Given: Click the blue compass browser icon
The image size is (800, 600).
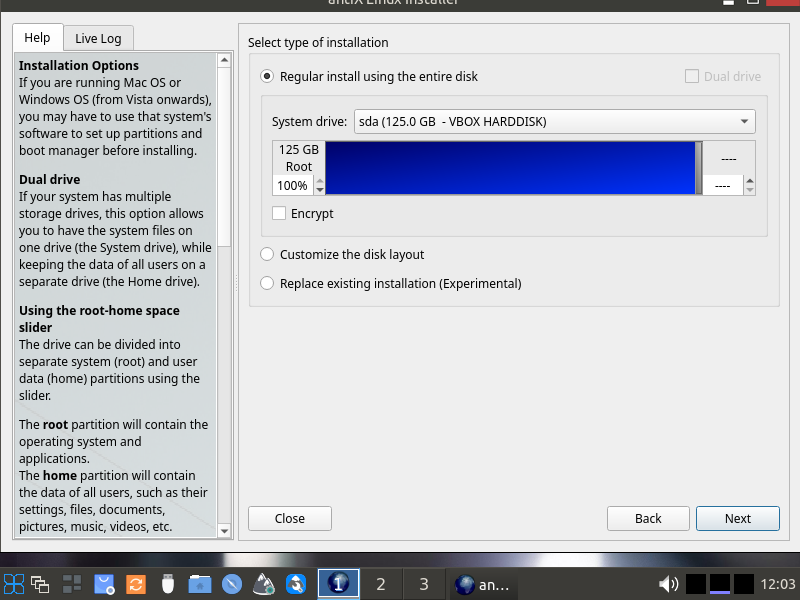Looking at the screenshot, I should pyautogui.click(x=232, y=584).
